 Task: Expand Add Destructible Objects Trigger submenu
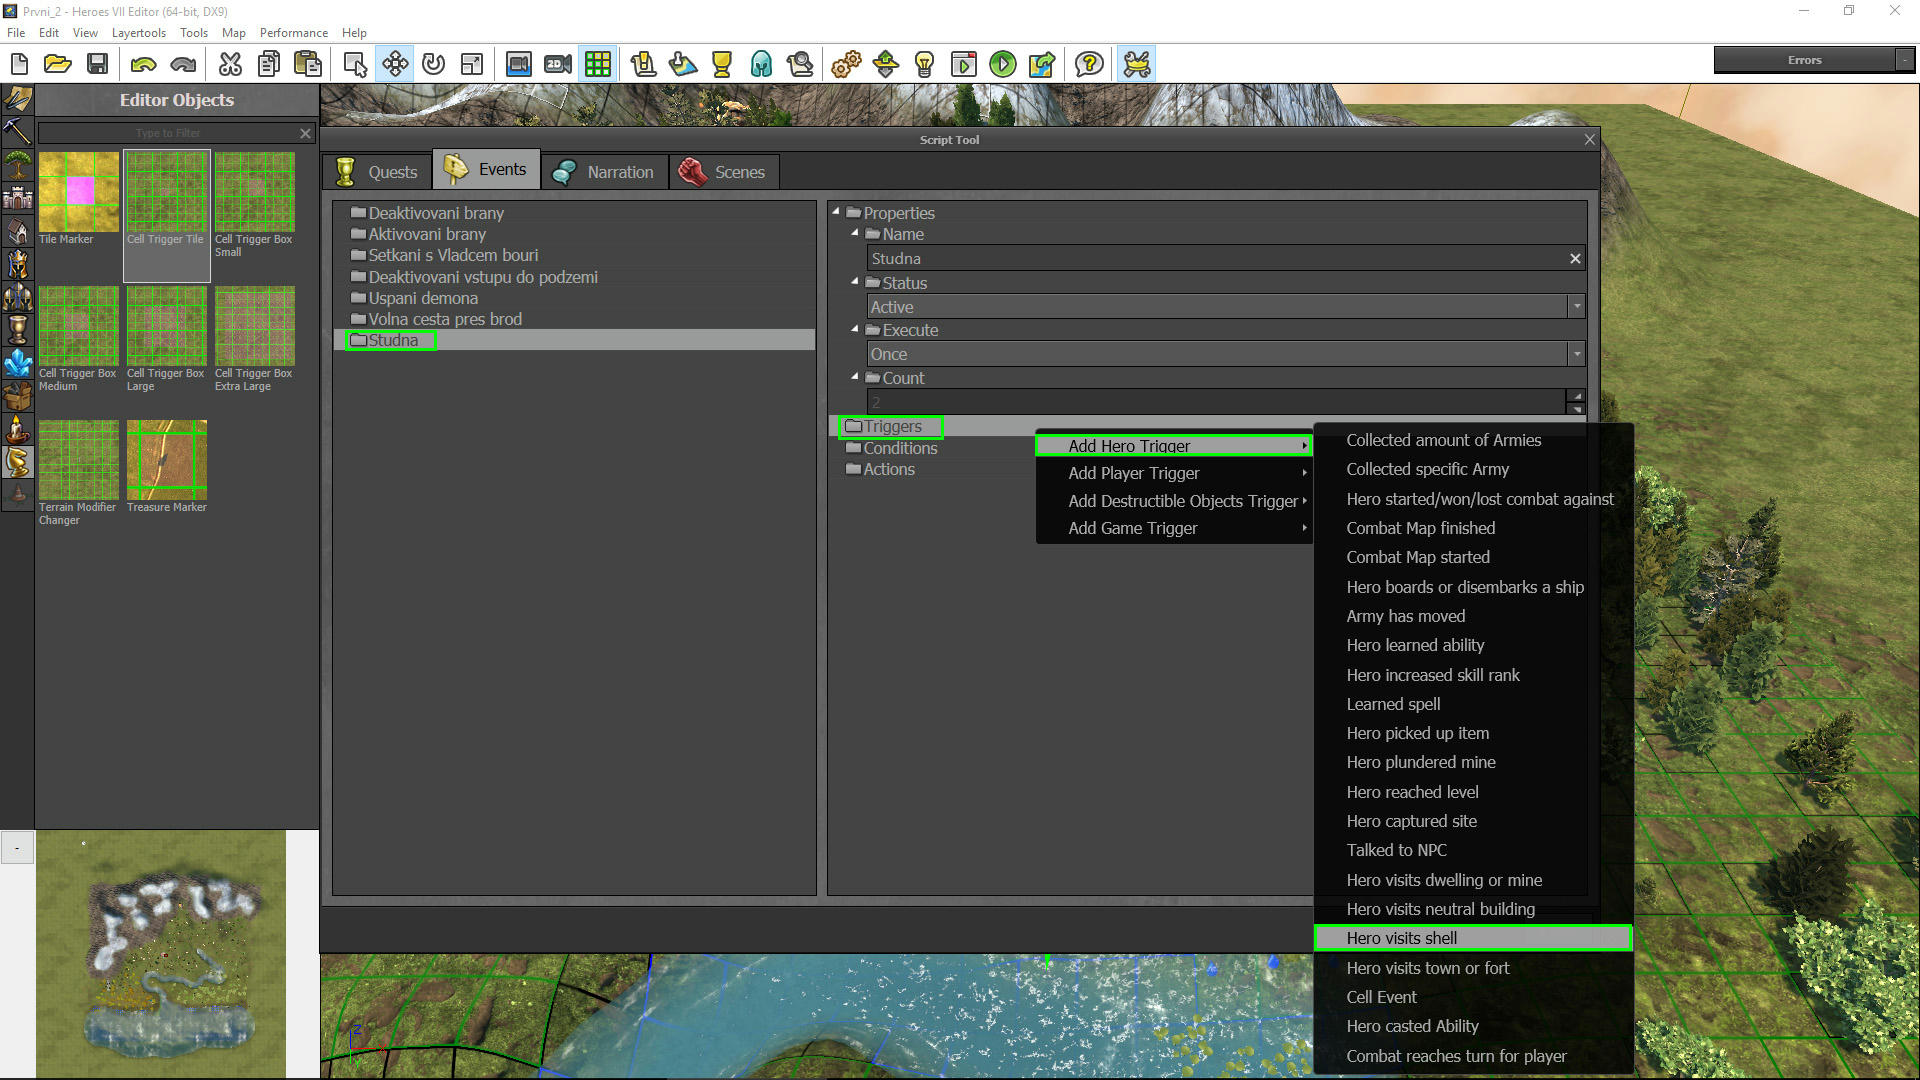click(1174, 501)
